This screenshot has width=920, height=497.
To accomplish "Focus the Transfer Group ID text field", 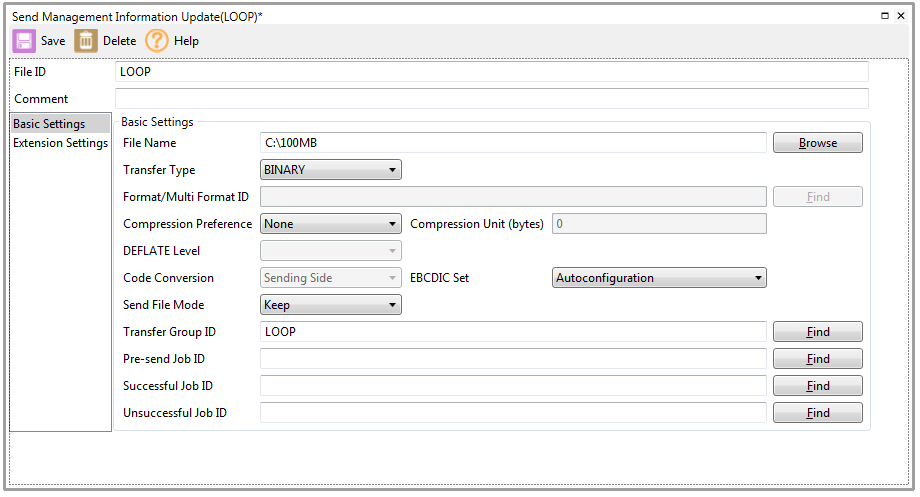I will pyautogui.click(x=512, y=332).
